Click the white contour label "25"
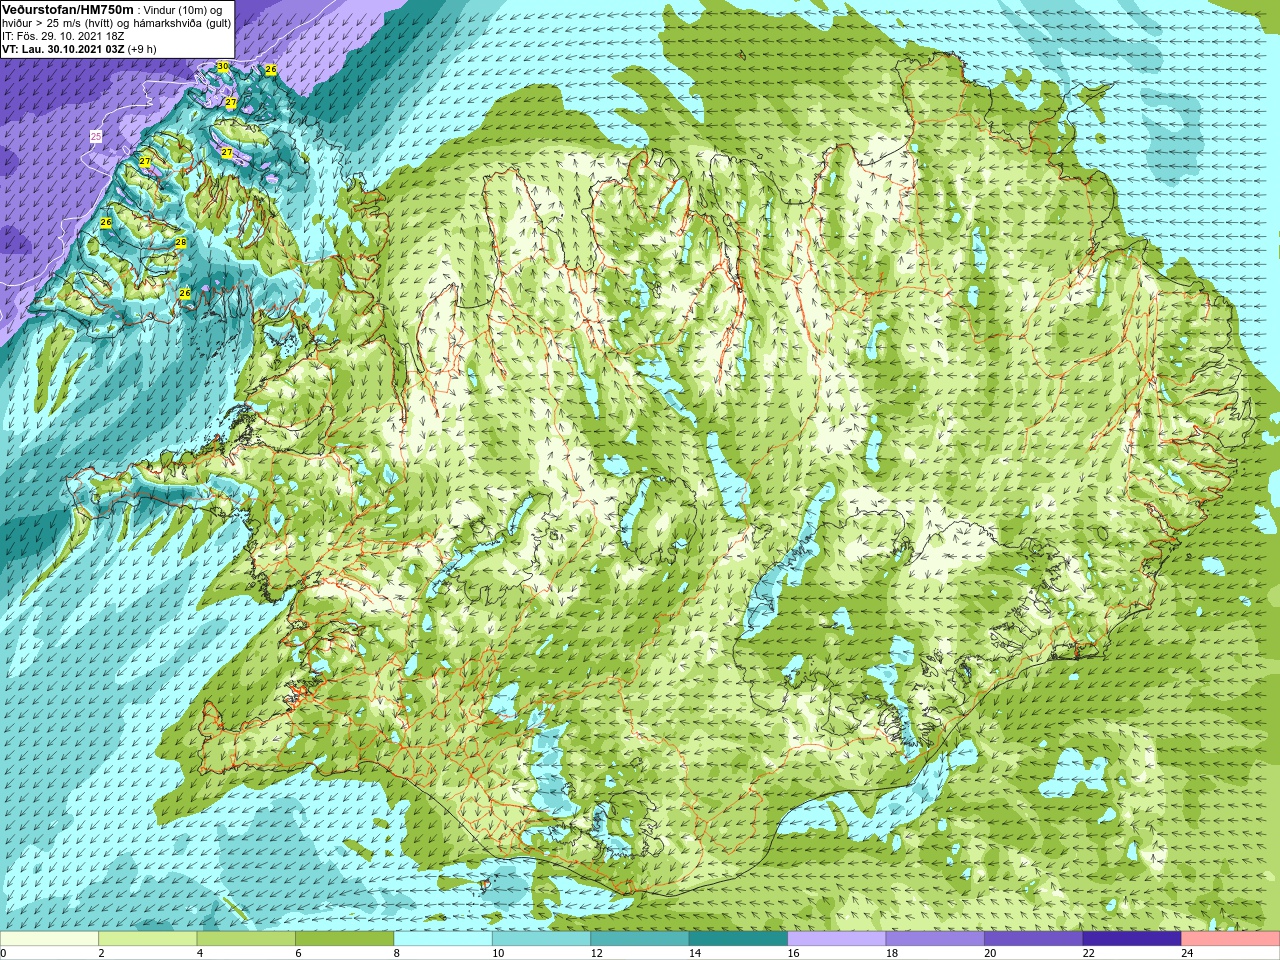The height and width of the screenshot is (960, 1280). pyautogui.click(x=96, y=136)
